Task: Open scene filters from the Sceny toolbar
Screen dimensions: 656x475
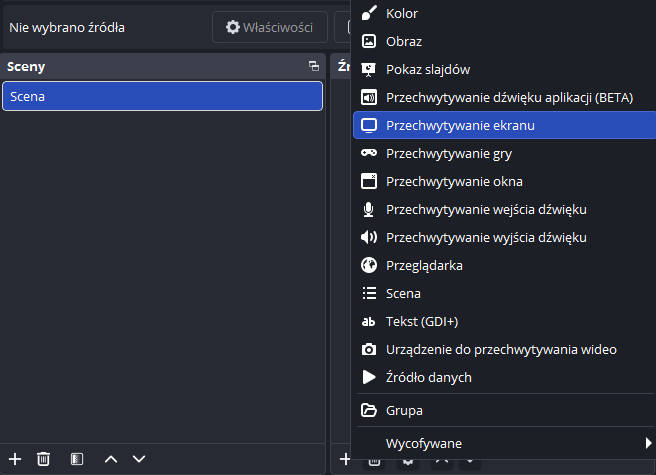Action: tap(77, 458)
